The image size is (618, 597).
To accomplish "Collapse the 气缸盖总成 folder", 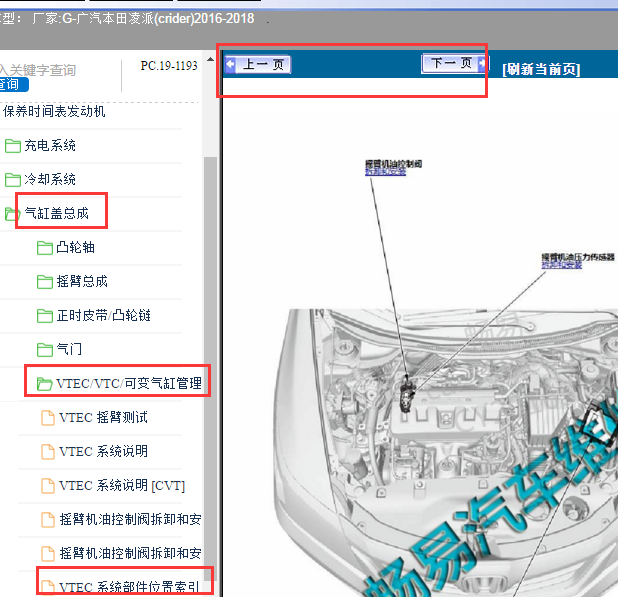I will [x=56, y=213].
